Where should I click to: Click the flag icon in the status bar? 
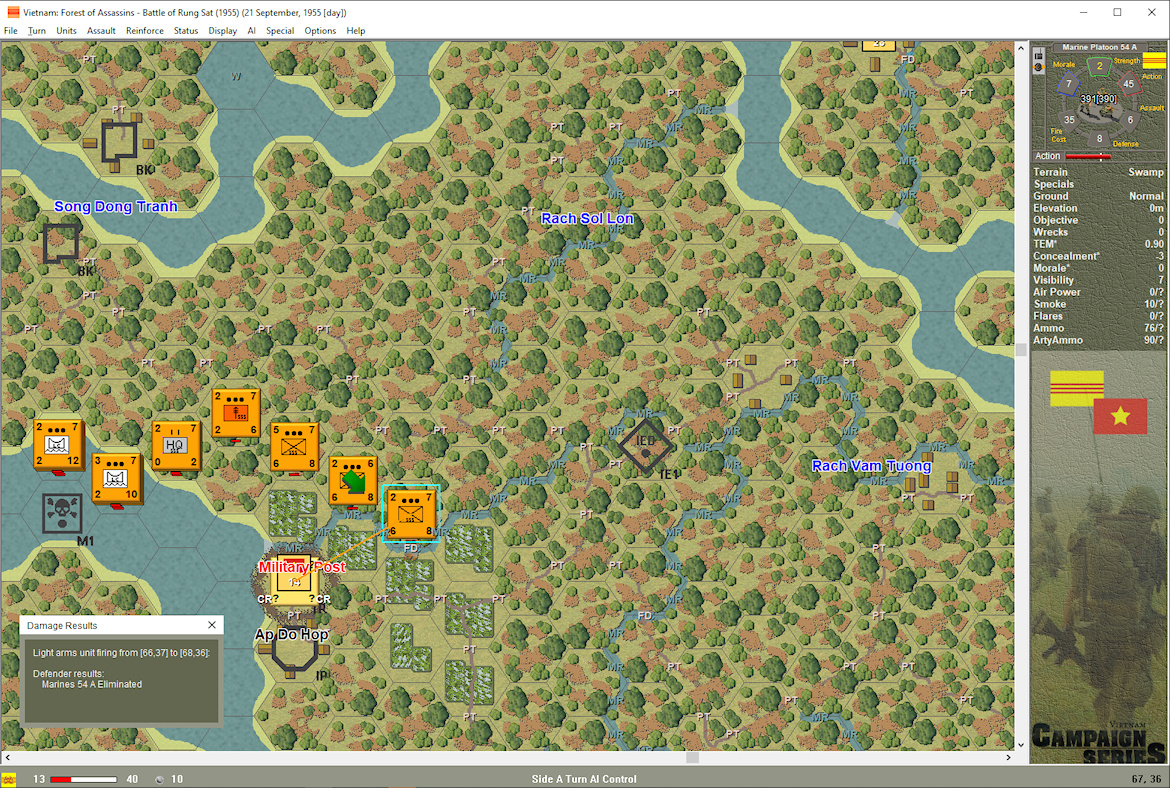coord(9,779)
